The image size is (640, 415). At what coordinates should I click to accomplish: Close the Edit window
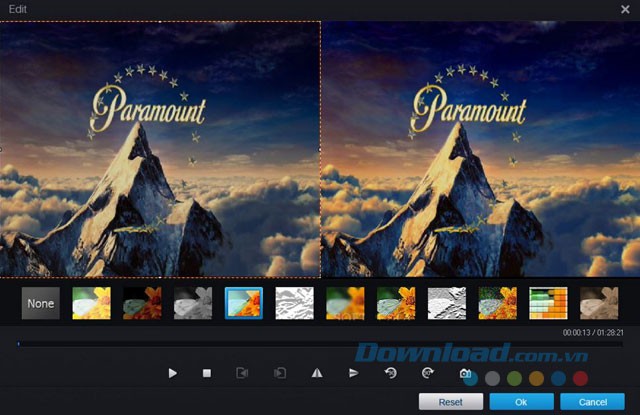point(625,9)
